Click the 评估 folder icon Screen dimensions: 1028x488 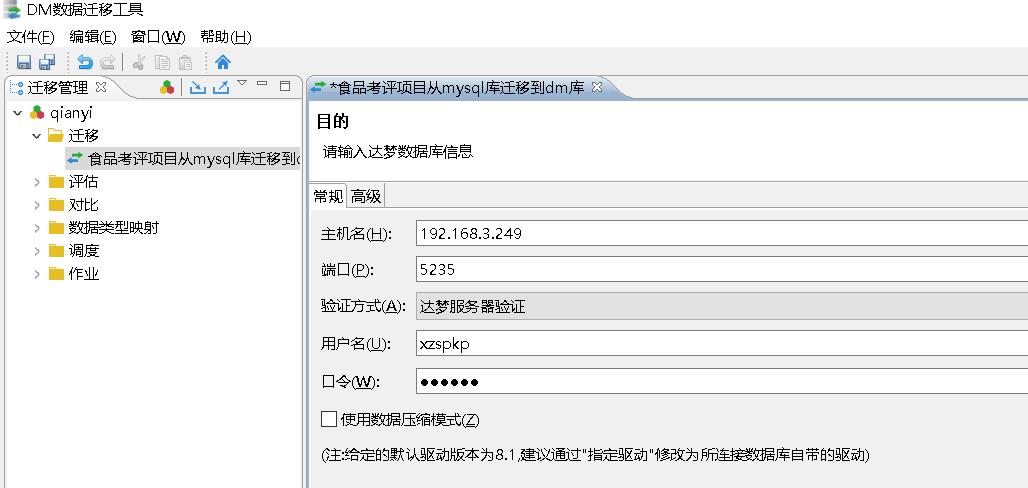click(56, 182)
